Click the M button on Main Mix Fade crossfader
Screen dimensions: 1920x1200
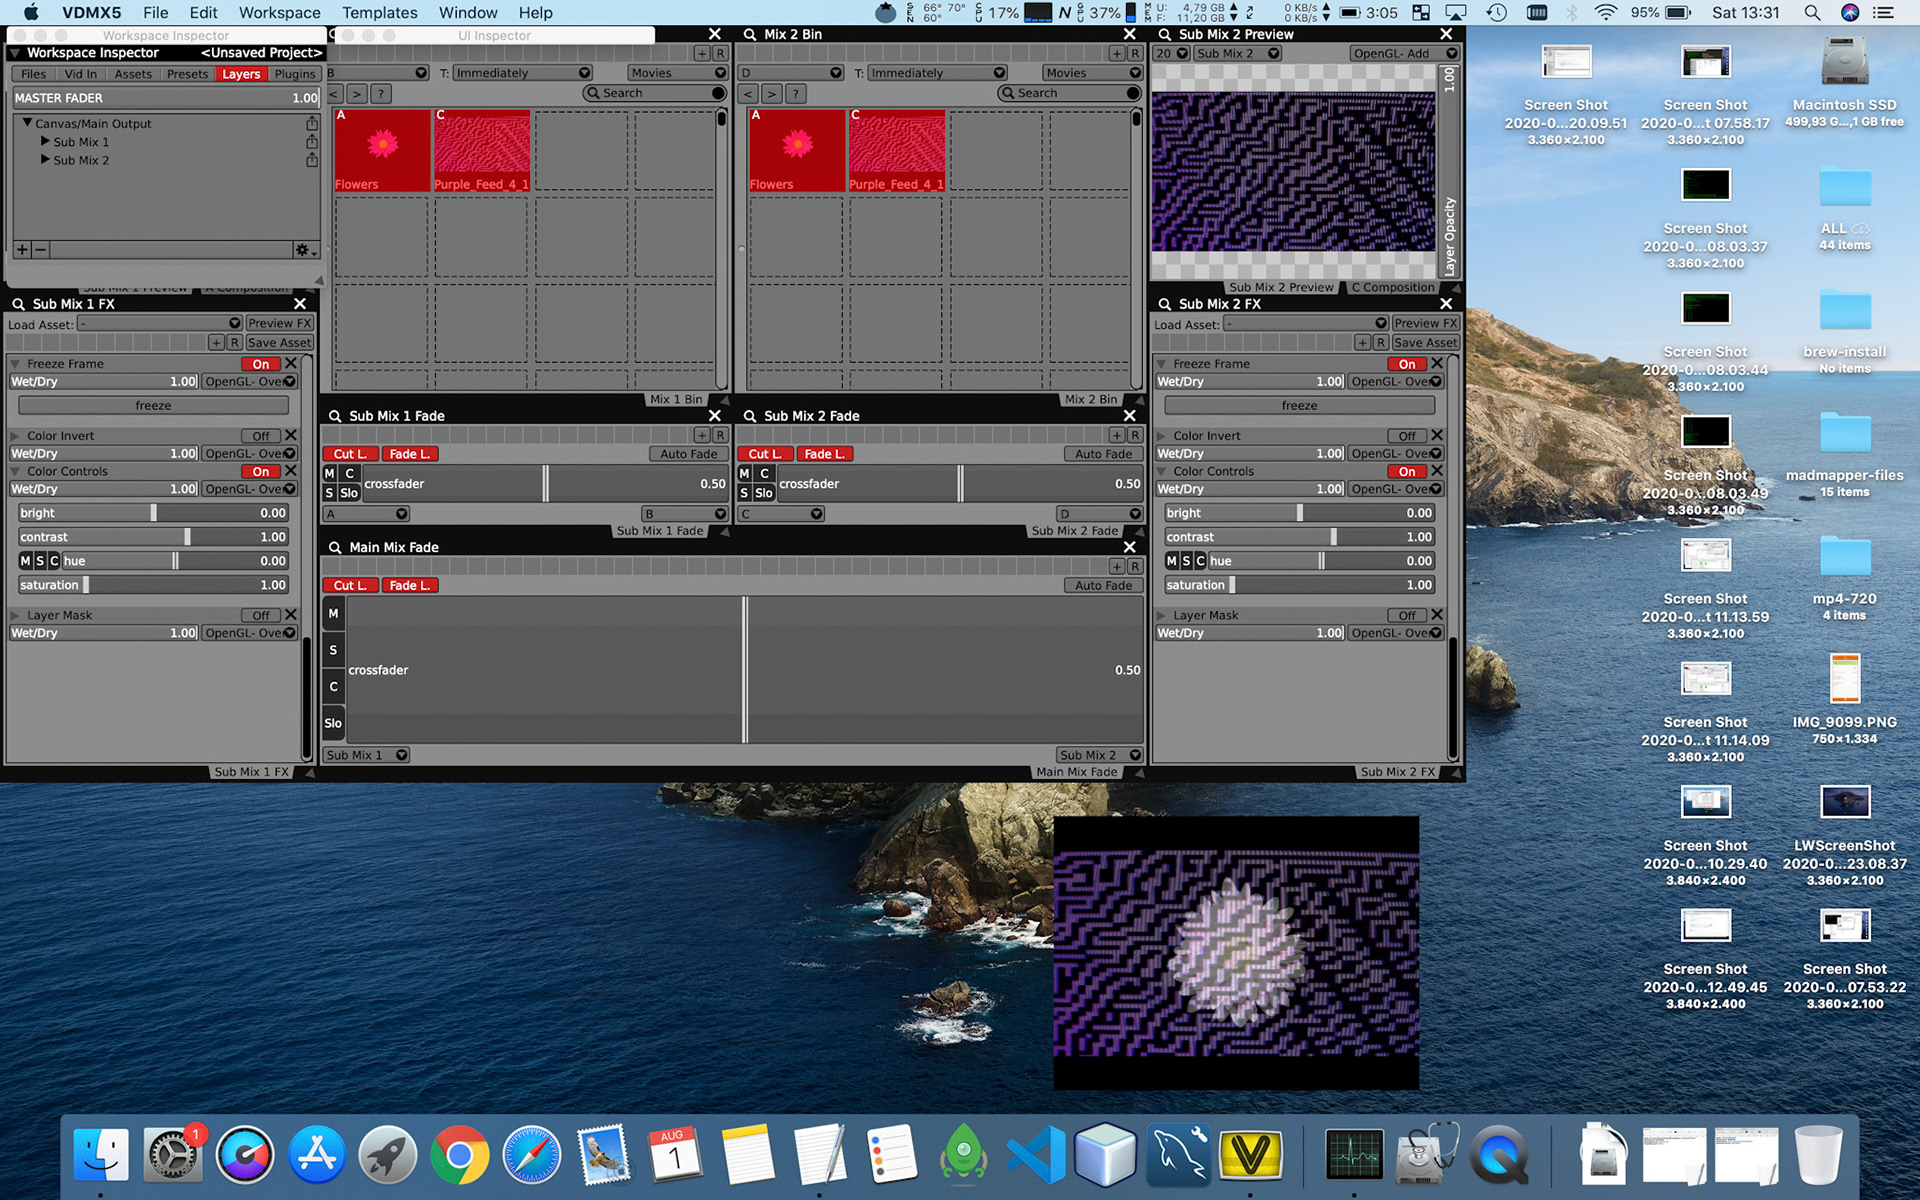[x=333, y=613]
